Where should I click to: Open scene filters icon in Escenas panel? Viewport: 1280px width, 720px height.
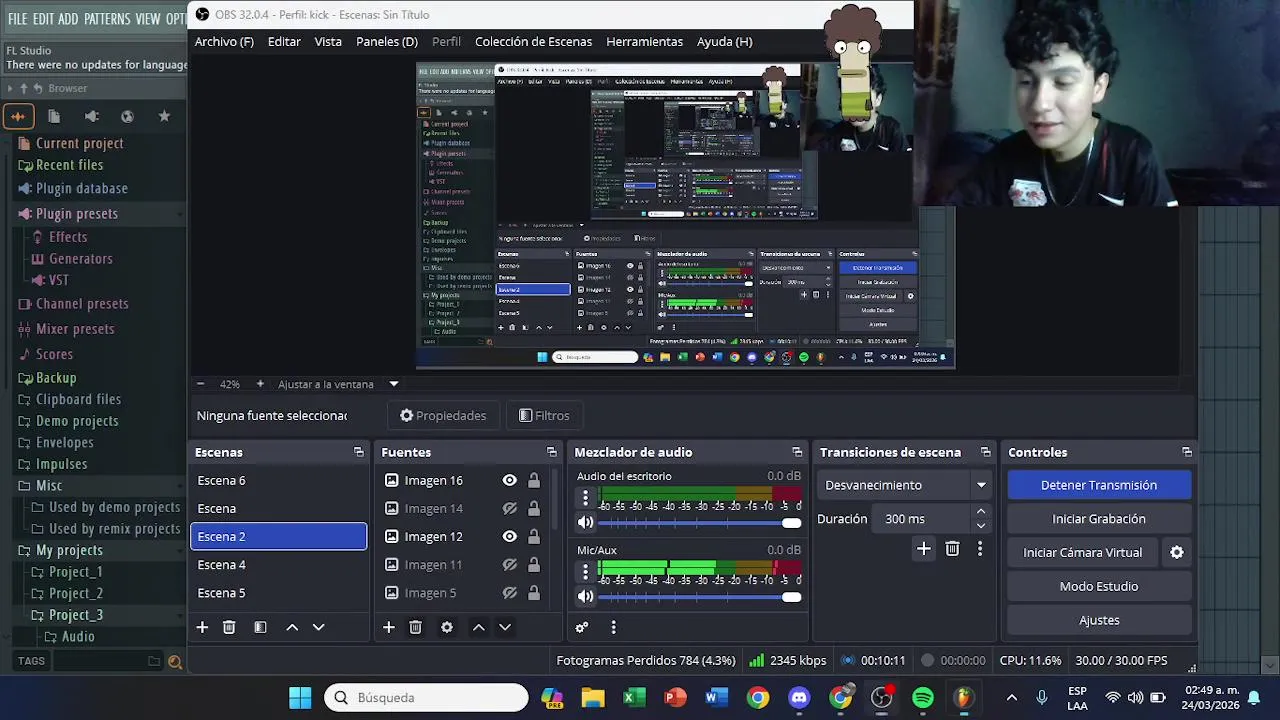click(x=260, y=627)
